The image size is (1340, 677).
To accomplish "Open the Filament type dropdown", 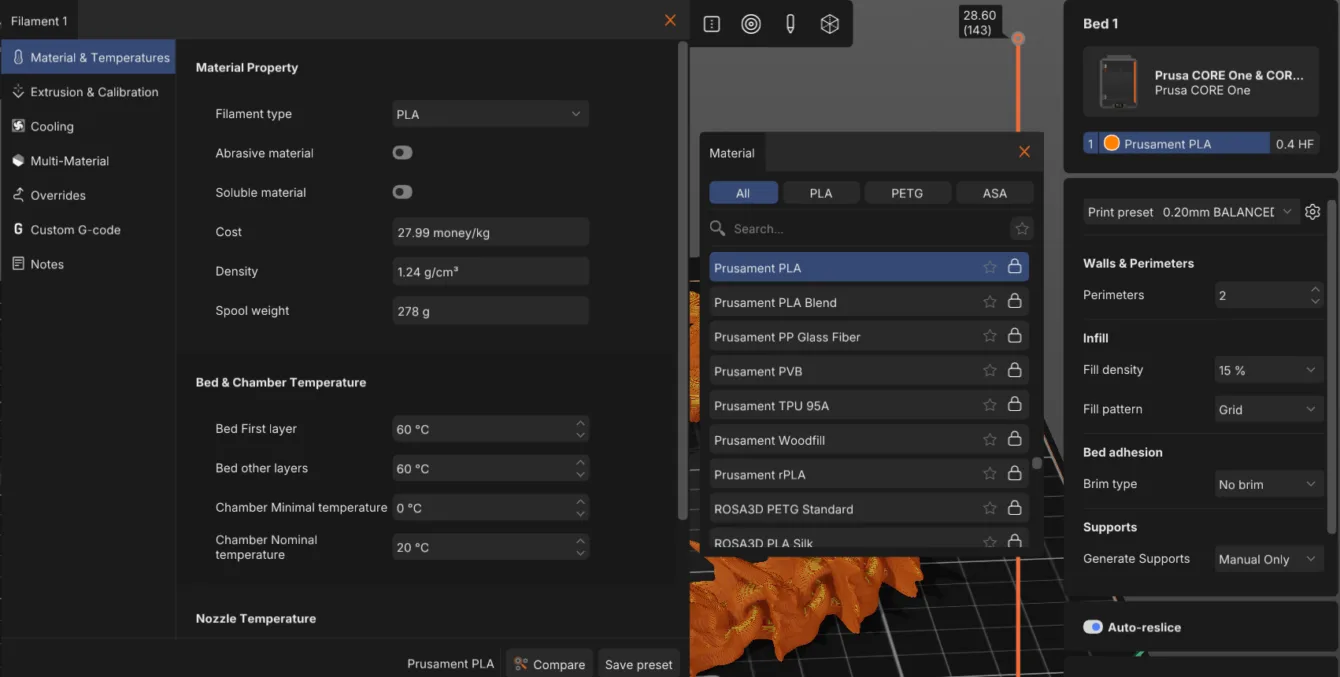I will pos(490,114).
